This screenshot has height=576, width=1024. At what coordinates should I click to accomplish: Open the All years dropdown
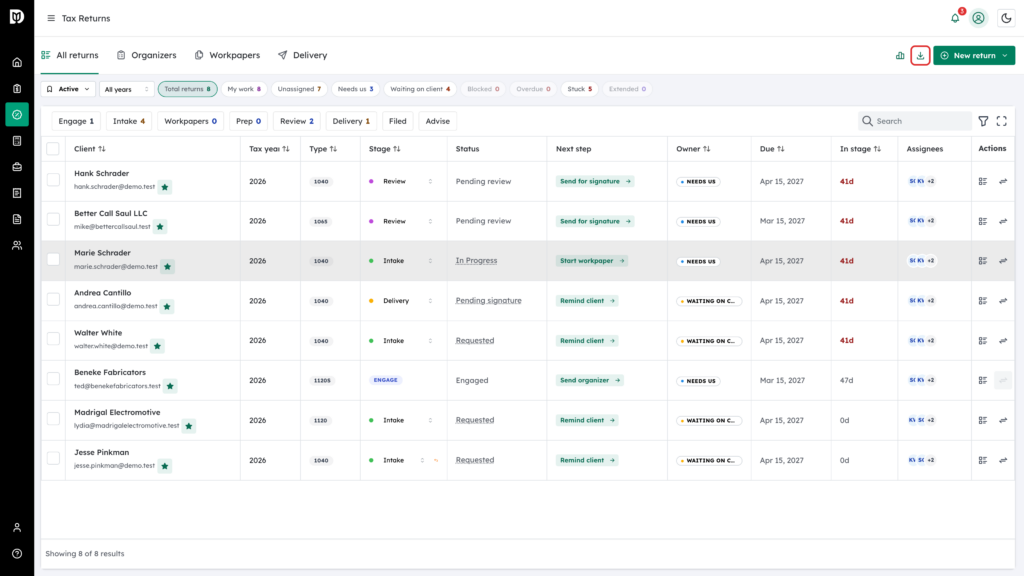click(x=127, y=89)
